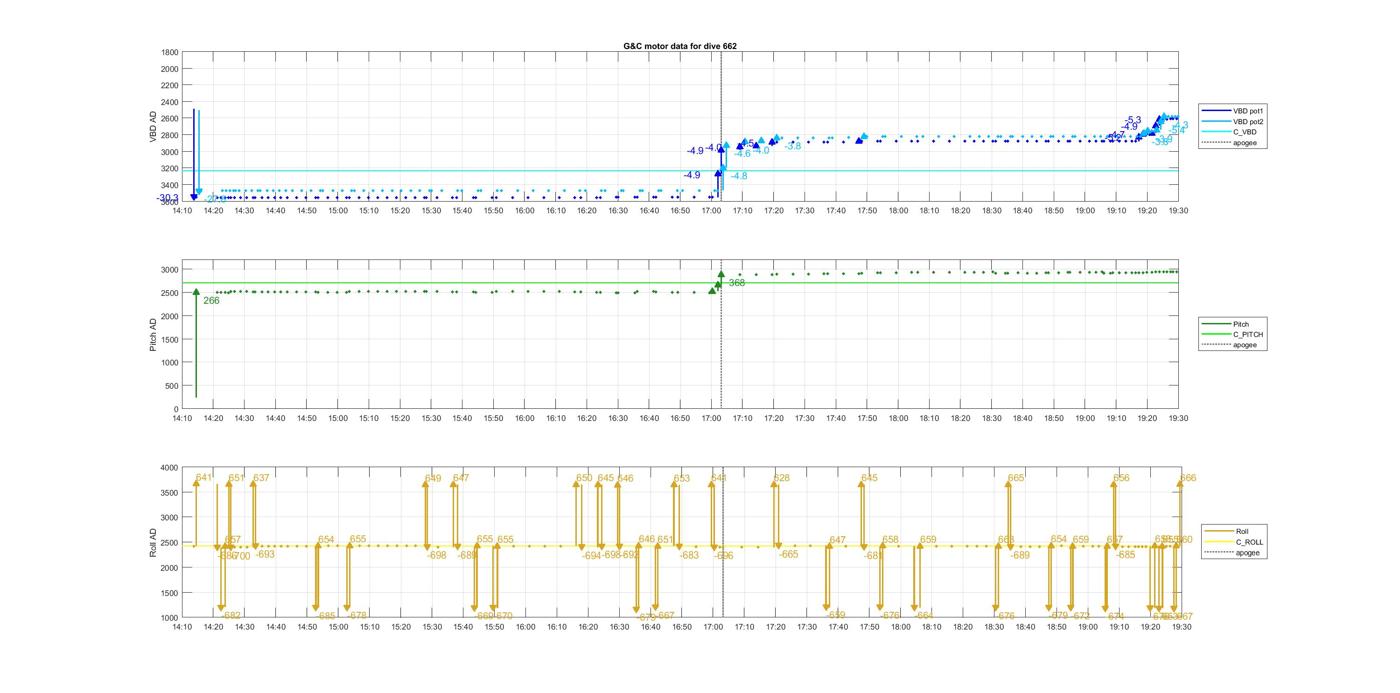Click the '1800' tick on the VBD y-axis
Screen dimensions: 1400x693
(x=170, y=52)
